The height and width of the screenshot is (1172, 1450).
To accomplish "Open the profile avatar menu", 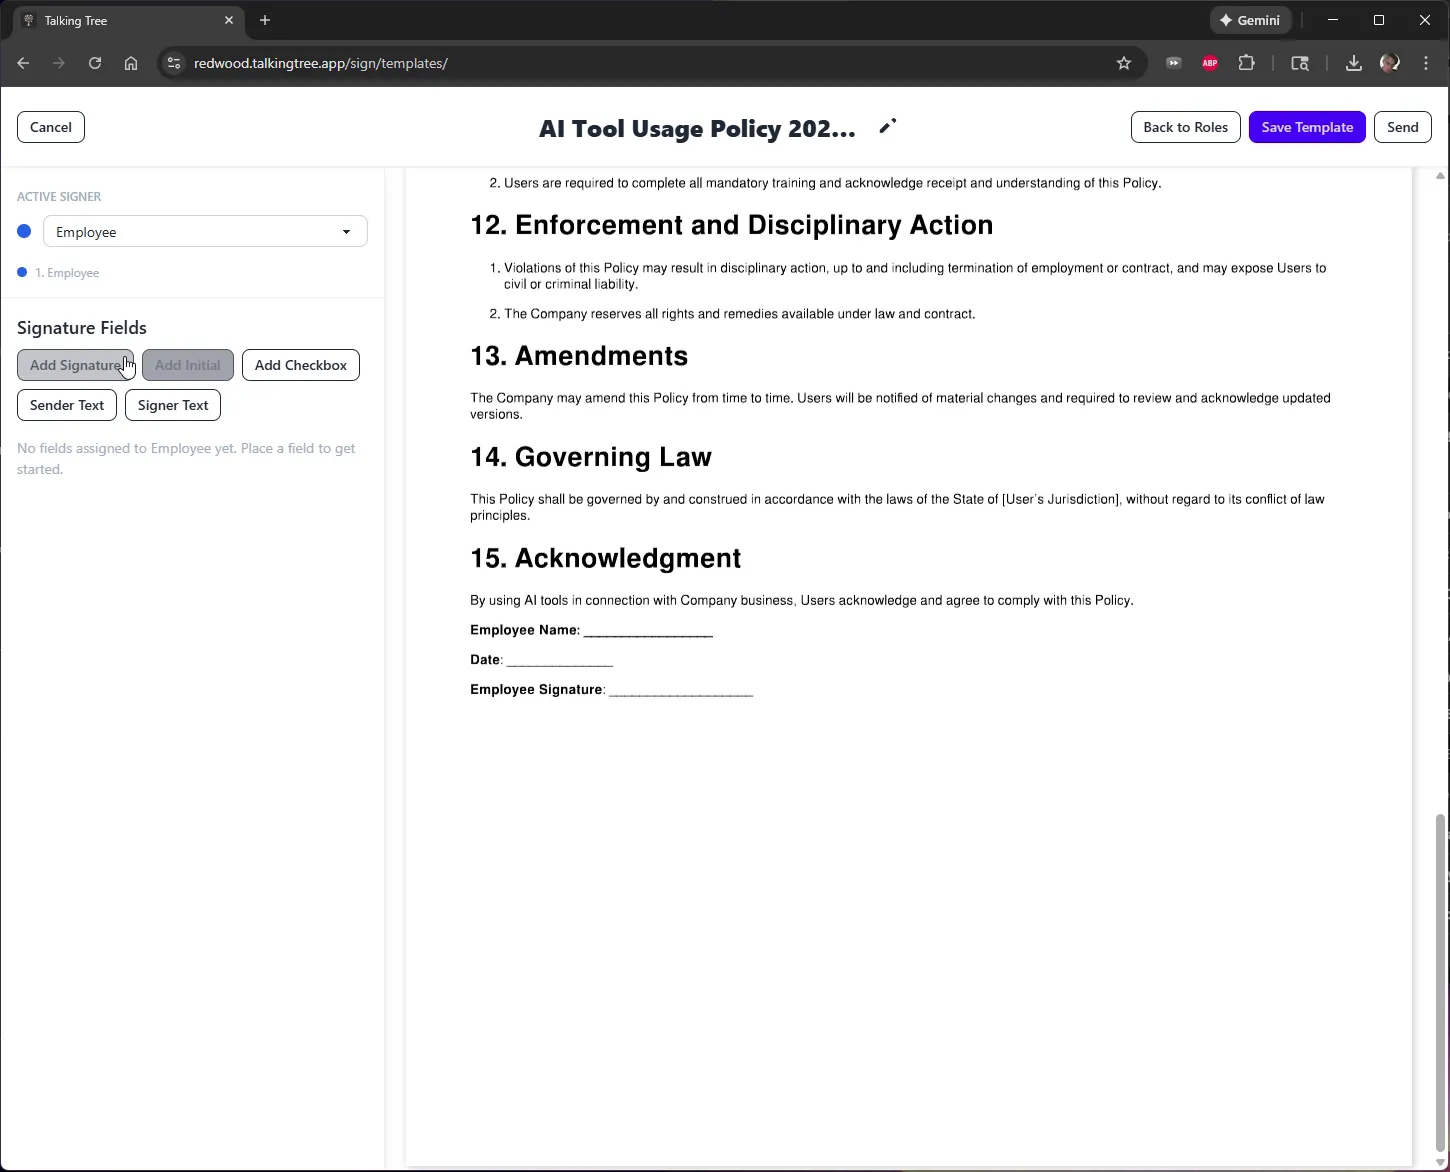I will [1389, 63].
